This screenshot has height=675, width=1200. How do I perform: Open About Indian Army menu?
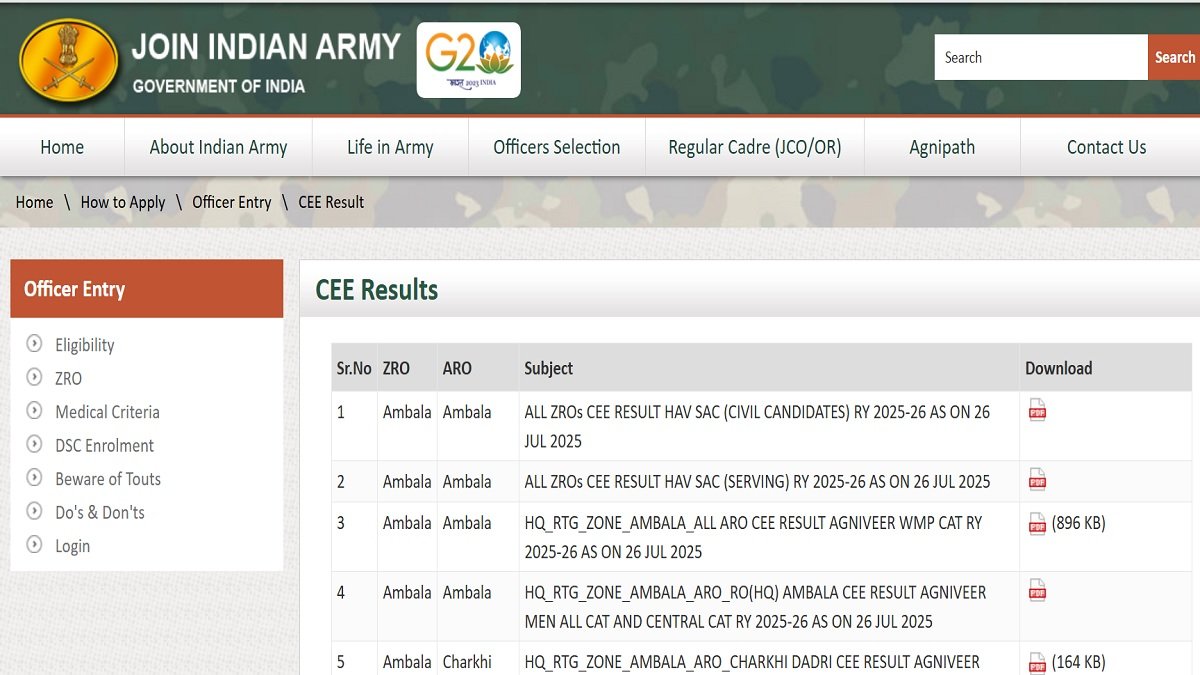[218, 147]
